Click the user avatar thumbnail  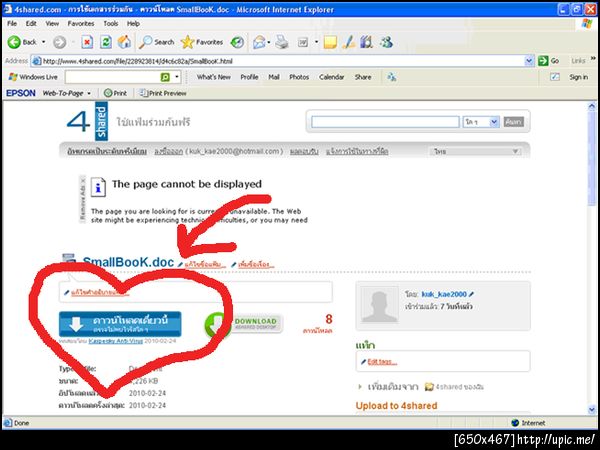point(379,306)
